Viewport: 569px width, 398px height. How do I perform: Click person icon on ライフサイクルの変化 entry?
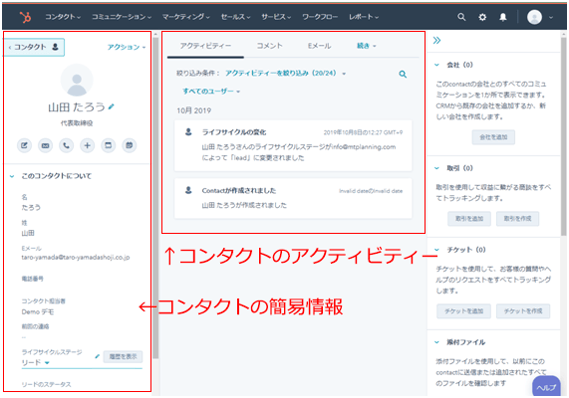click(188, 132)
